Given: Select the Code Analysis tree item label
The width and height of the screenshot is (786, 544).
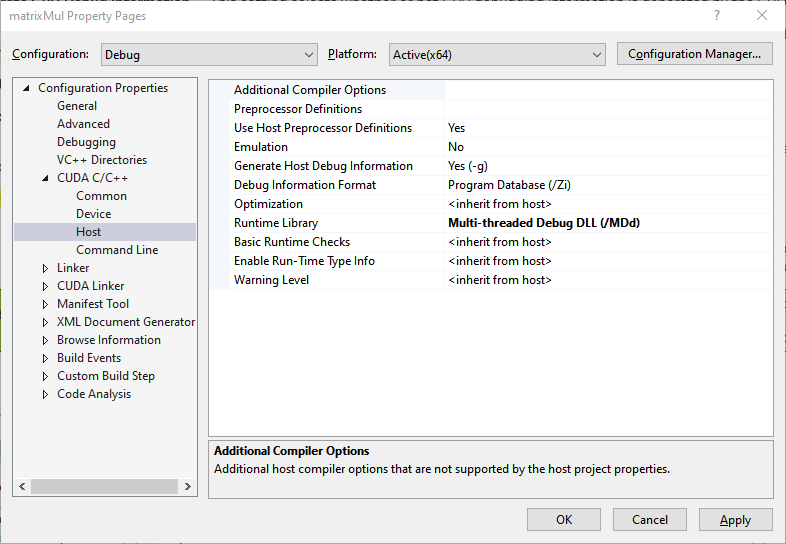Looking at the screenshot, I should [94, 395].
